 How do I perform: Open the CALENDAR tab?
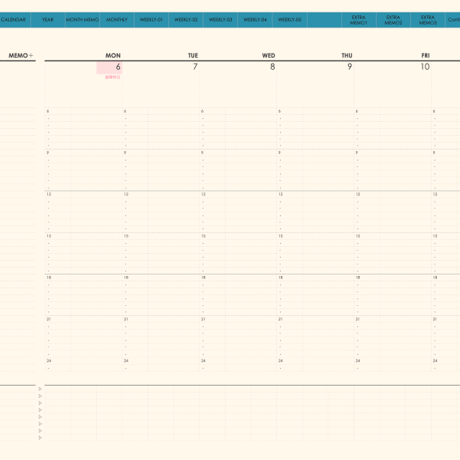point(15,20)
